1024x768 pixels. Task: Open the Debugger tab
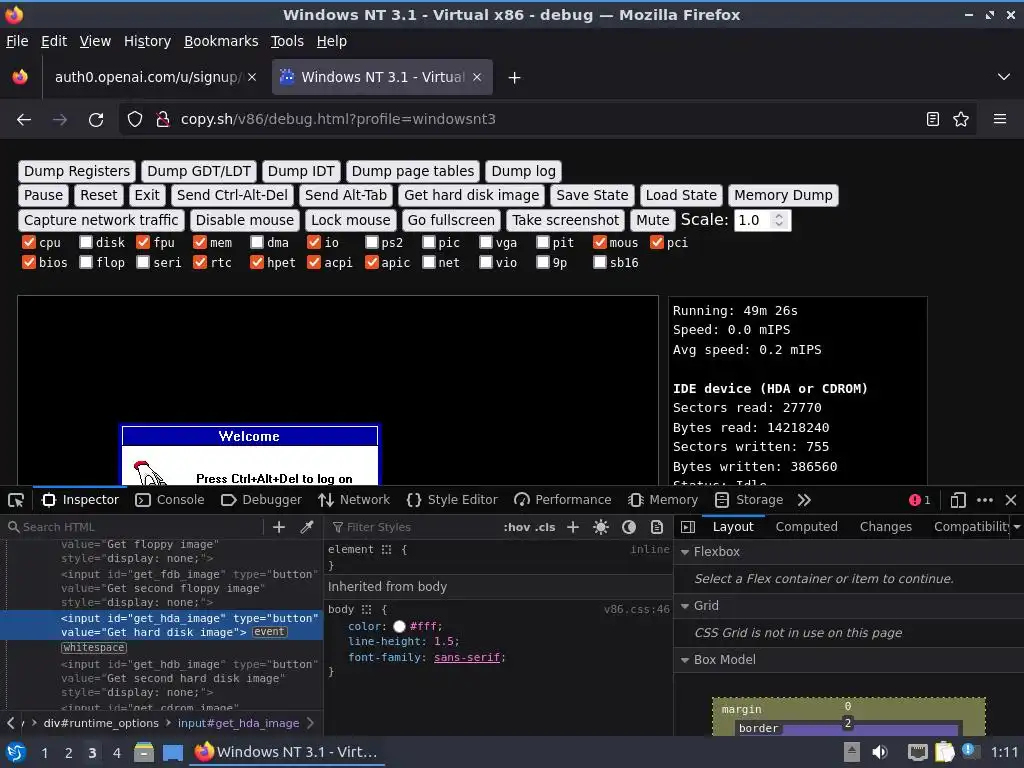(x=261, y=500)
